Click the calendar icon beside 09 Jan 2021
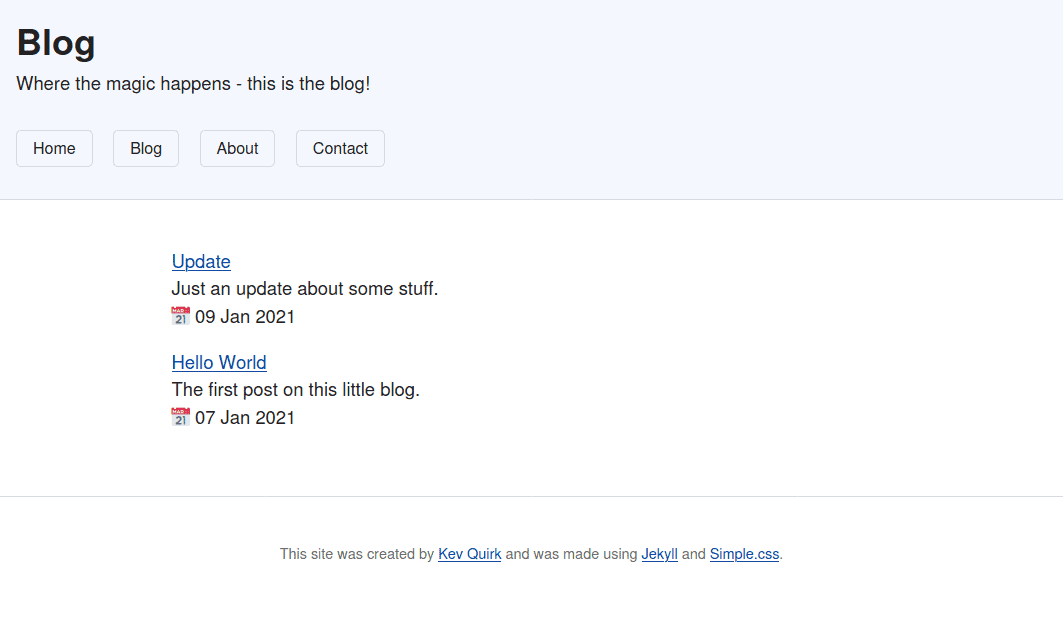The height and width of the screenshot is (634, 1063). pyautogui.click(x=180, y=317)
